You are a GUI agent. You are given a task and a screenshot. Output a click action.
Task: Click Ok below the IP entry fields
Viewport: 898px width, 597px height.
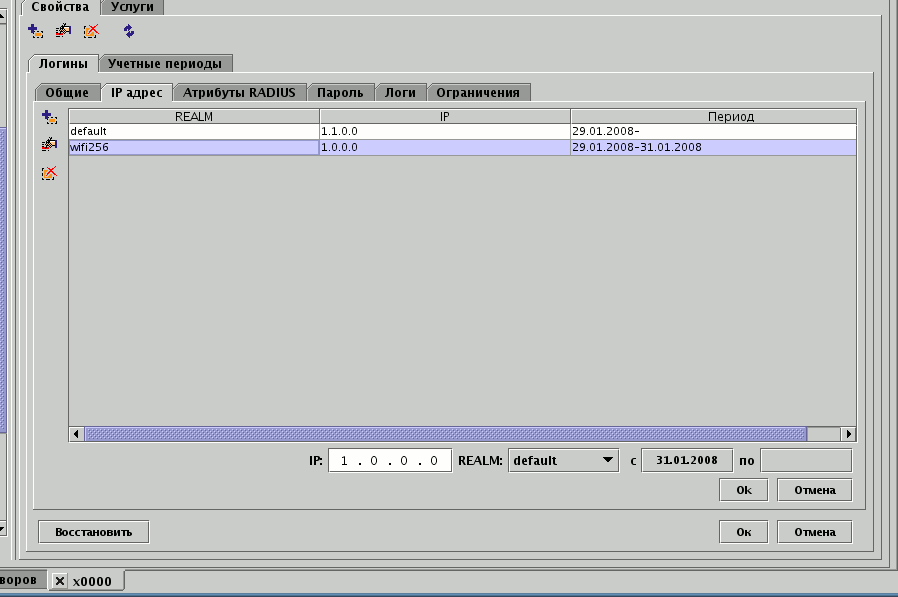coord(743,490)
